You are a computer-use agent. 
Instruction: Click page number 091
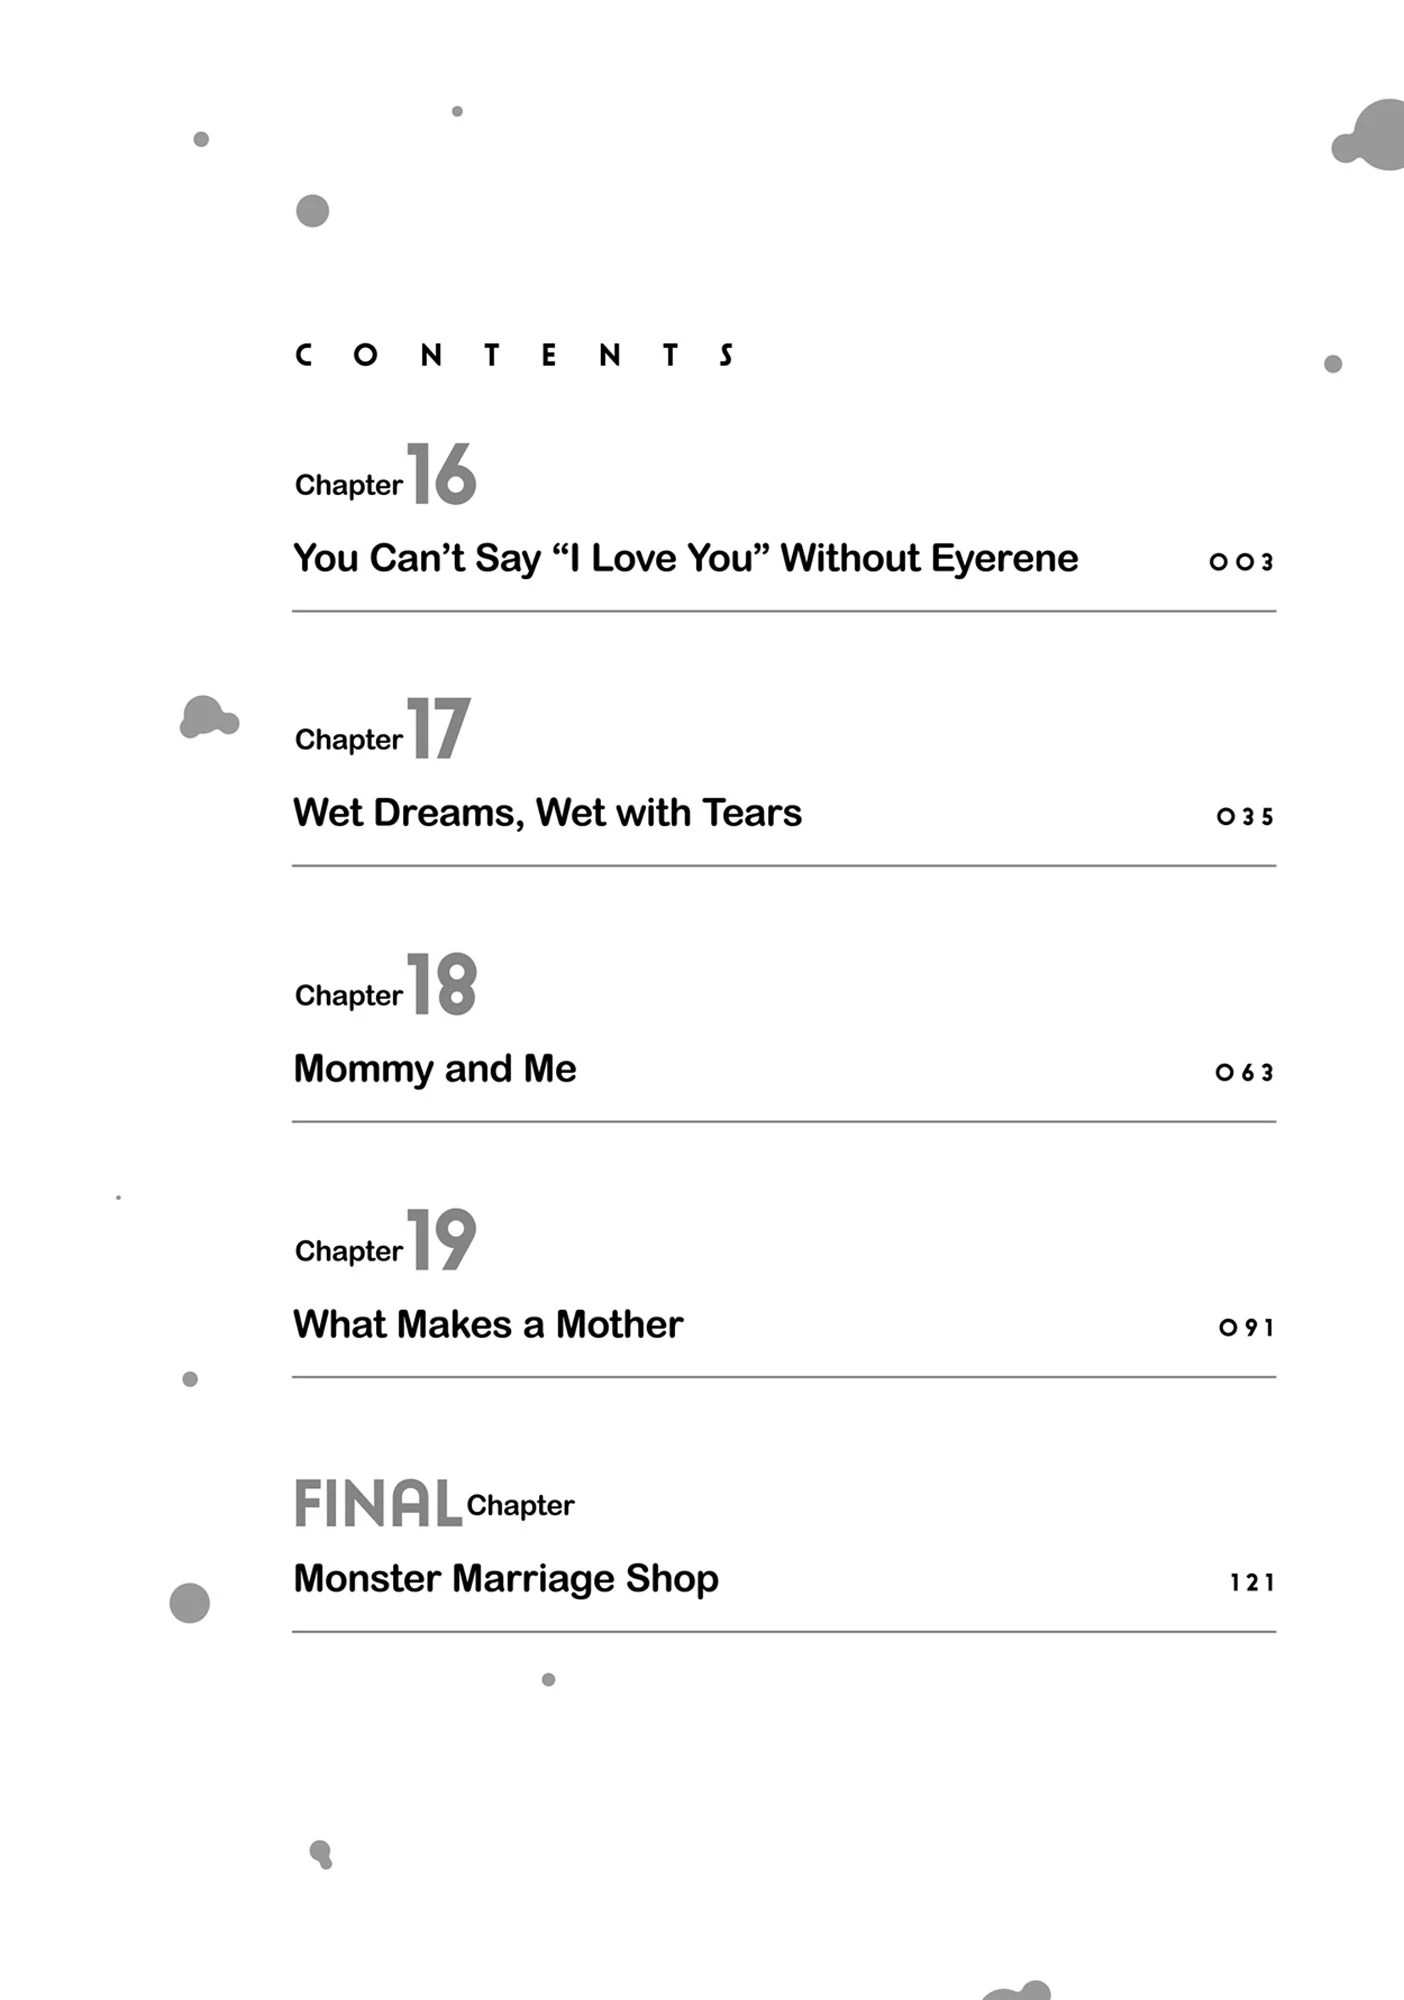pyautogui.click(x=1246, y=1328)
